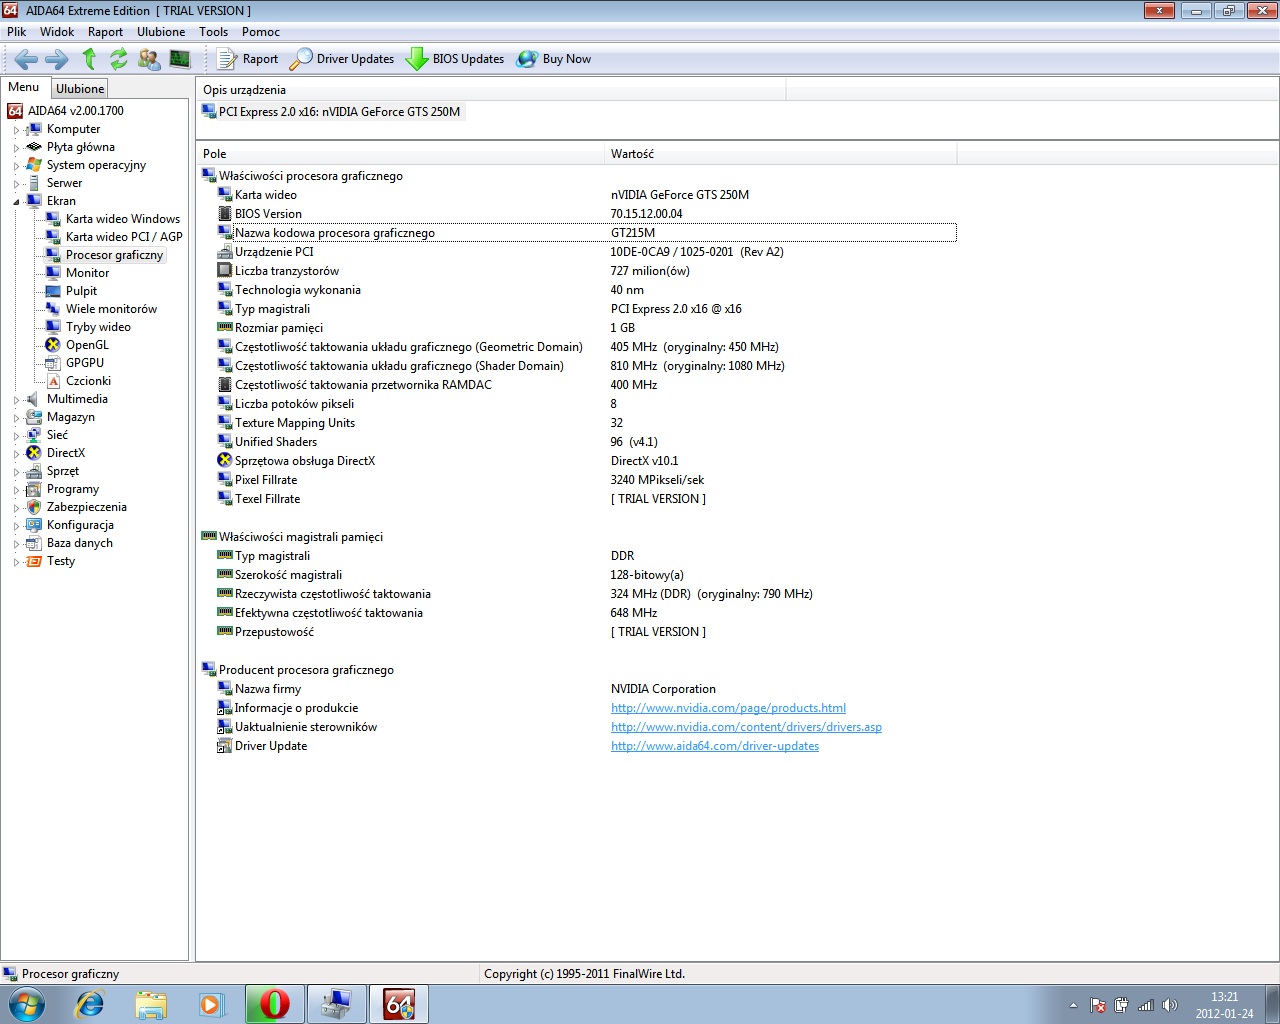Expand the Konfiguracja tree node
Viewport: 1280px width, 1024px height.
coord(16,526)
